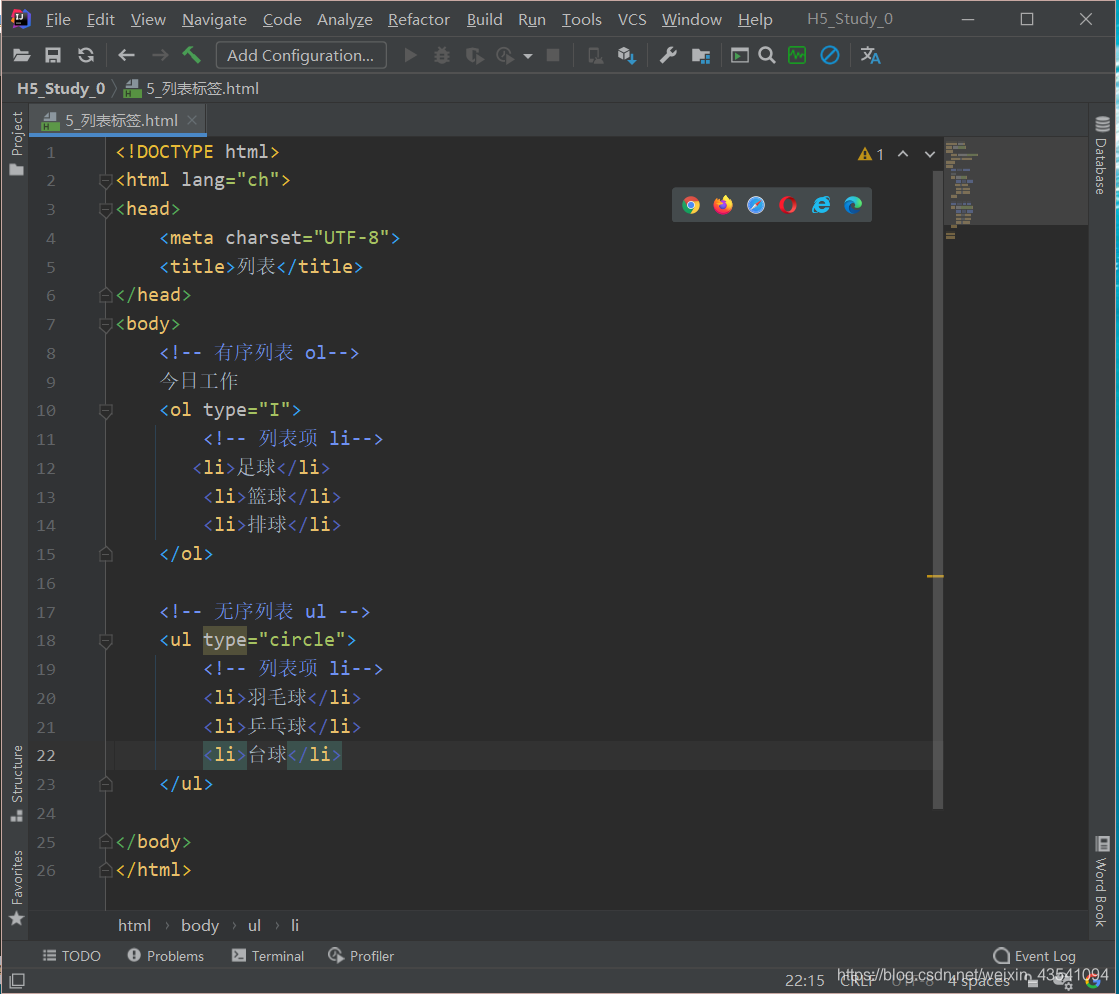Screen dimensions: 1119x994
Task: Click the warning count indicator
Action: (871, 153)
